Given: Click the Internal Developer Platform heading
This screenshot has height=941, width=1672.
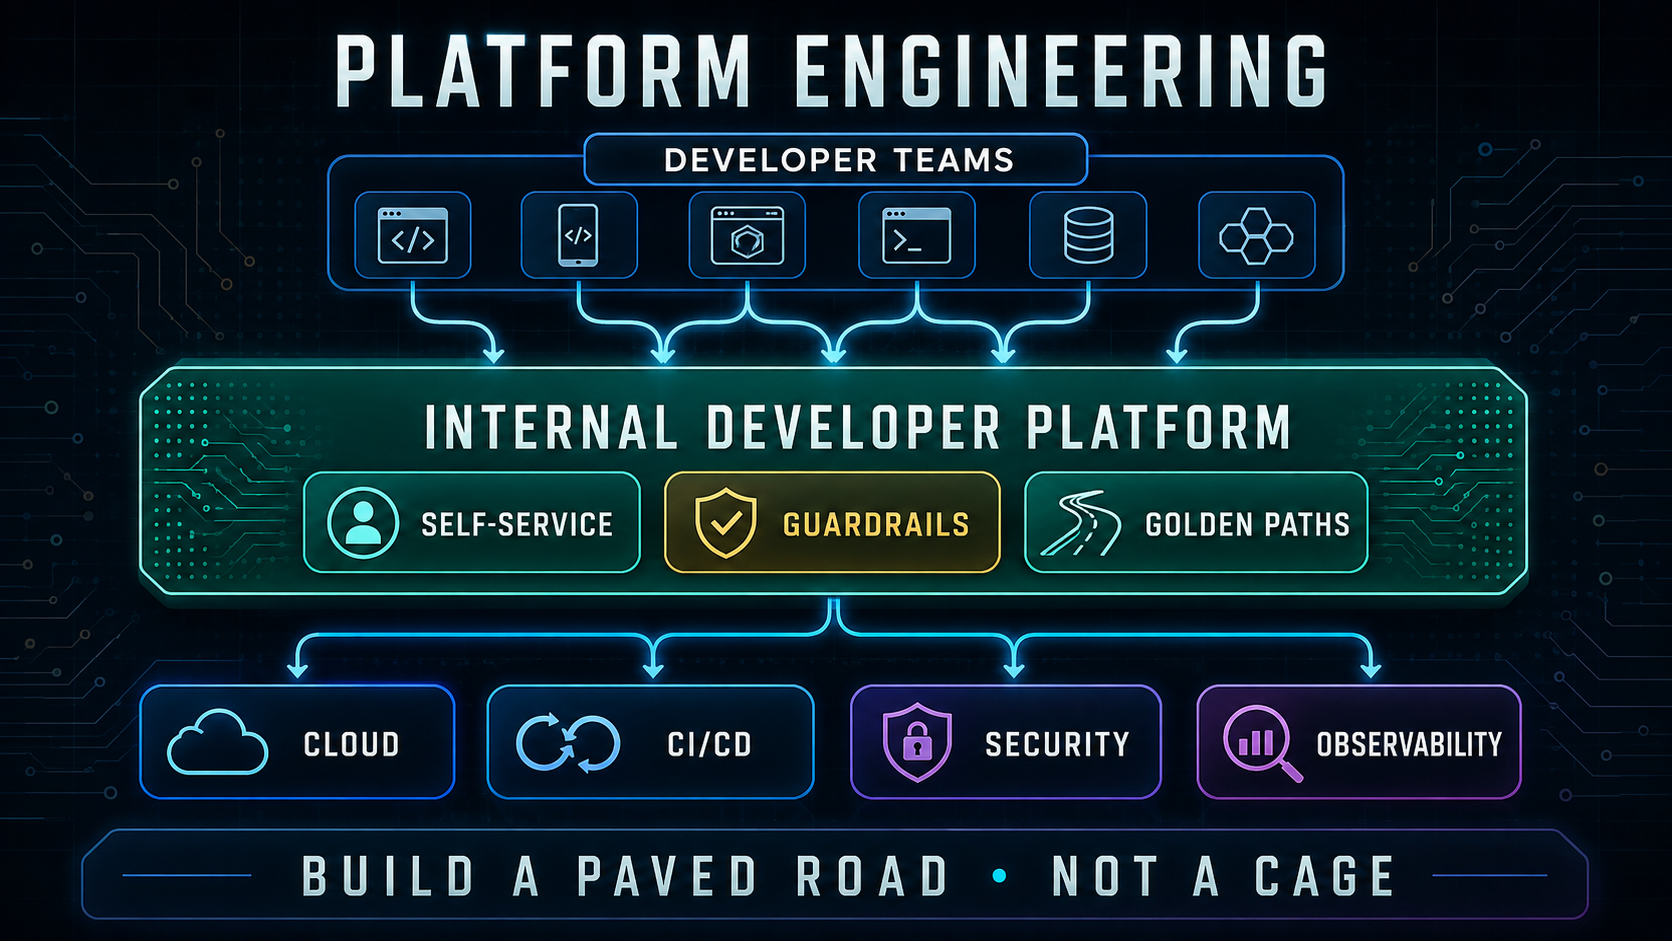Looking at the screenshot, I should pos(858,428).
